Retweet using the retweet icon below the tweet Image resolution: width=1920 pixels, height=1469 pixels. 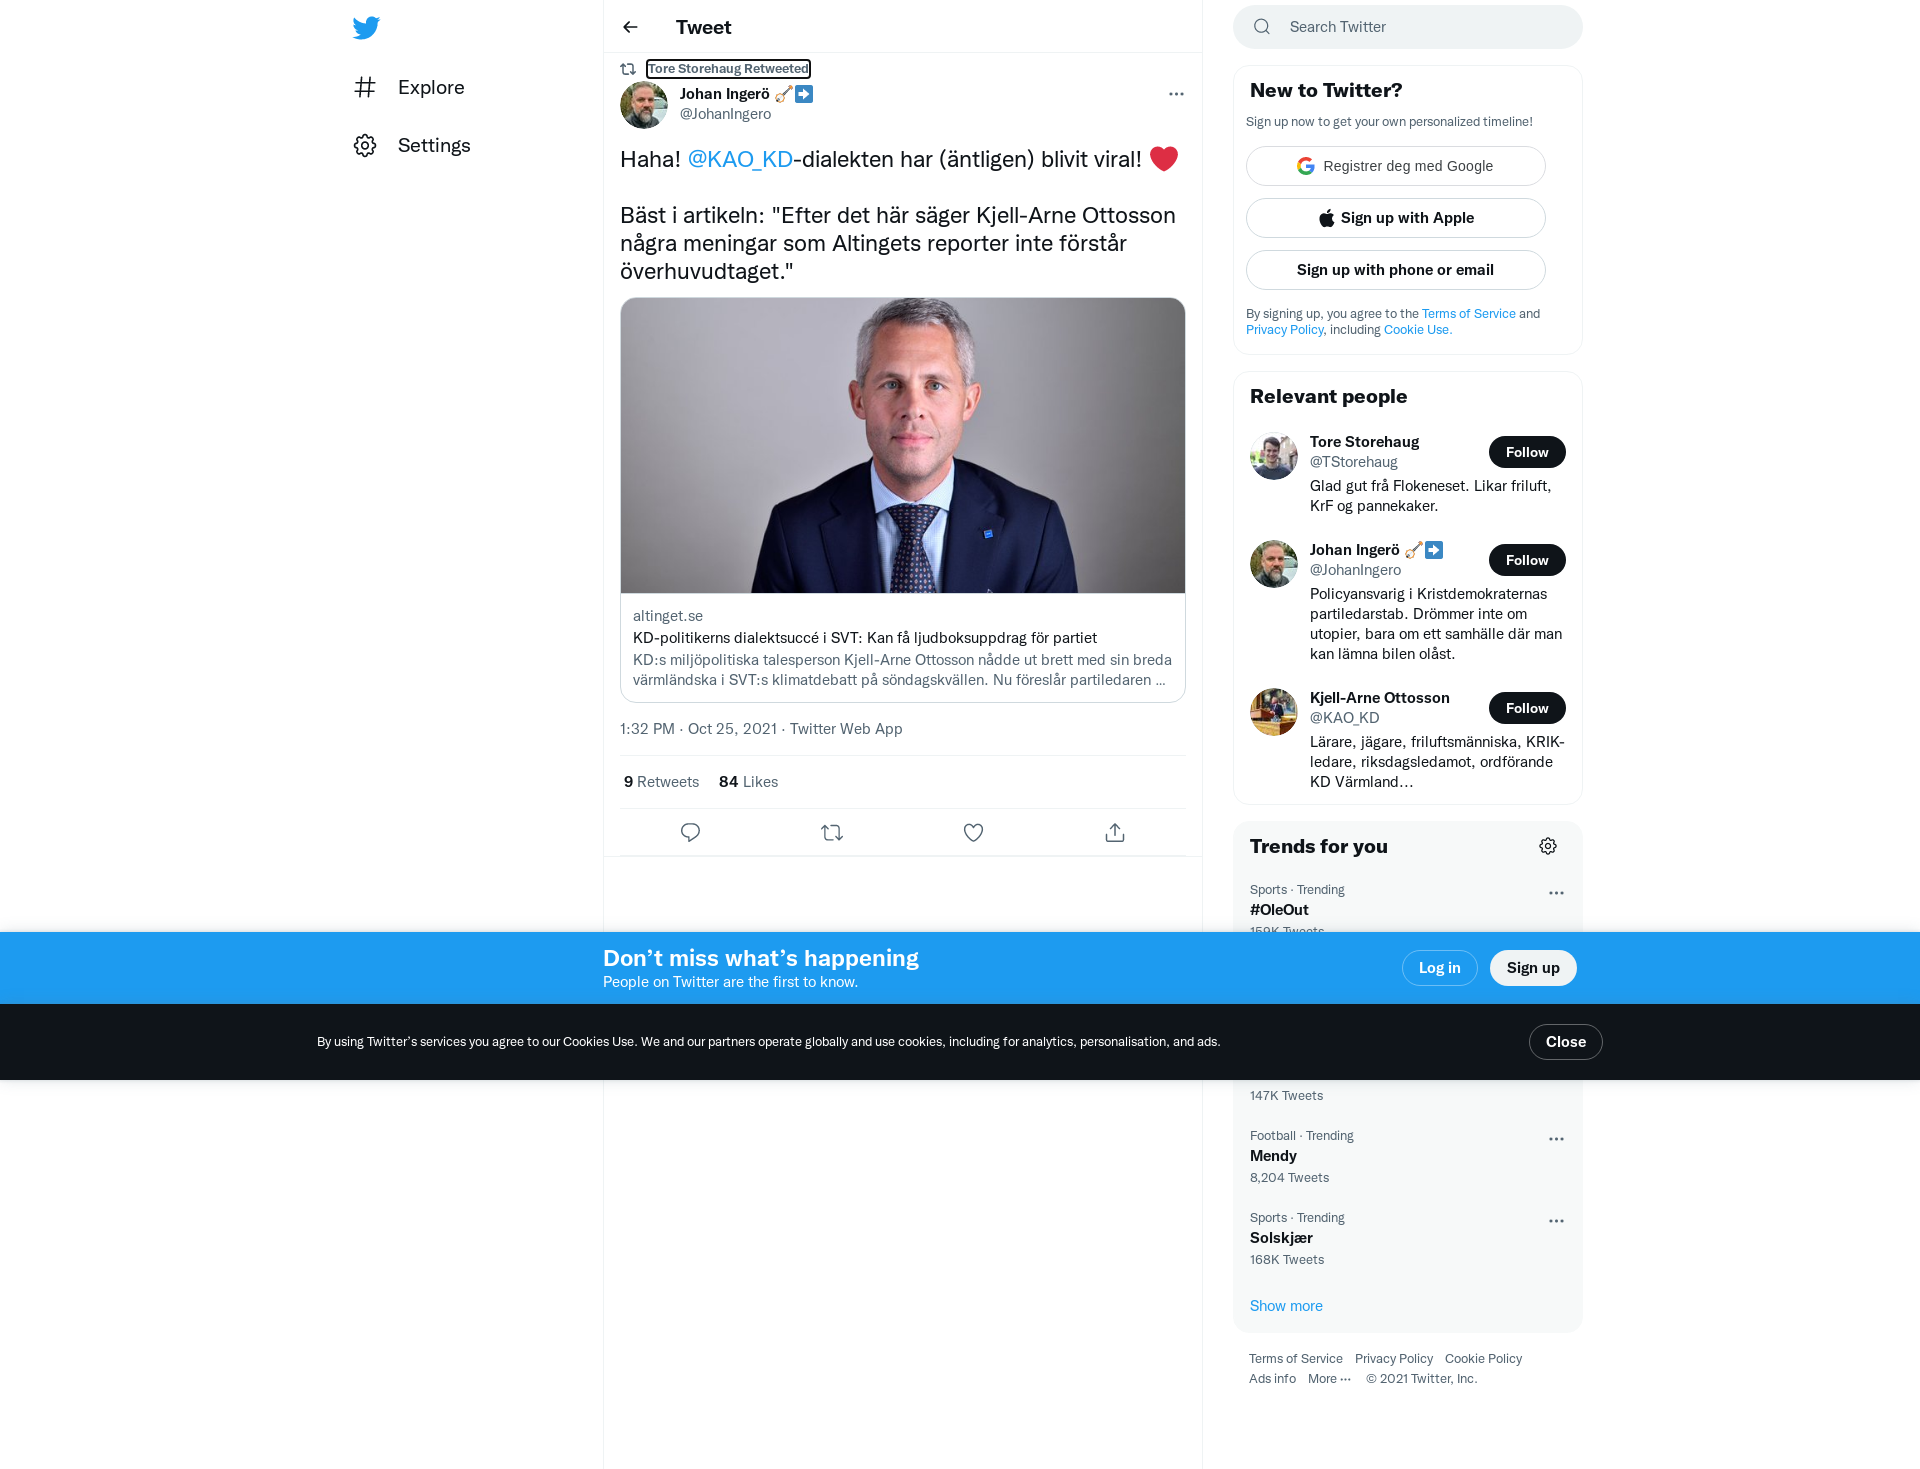(x=832, y=832)
